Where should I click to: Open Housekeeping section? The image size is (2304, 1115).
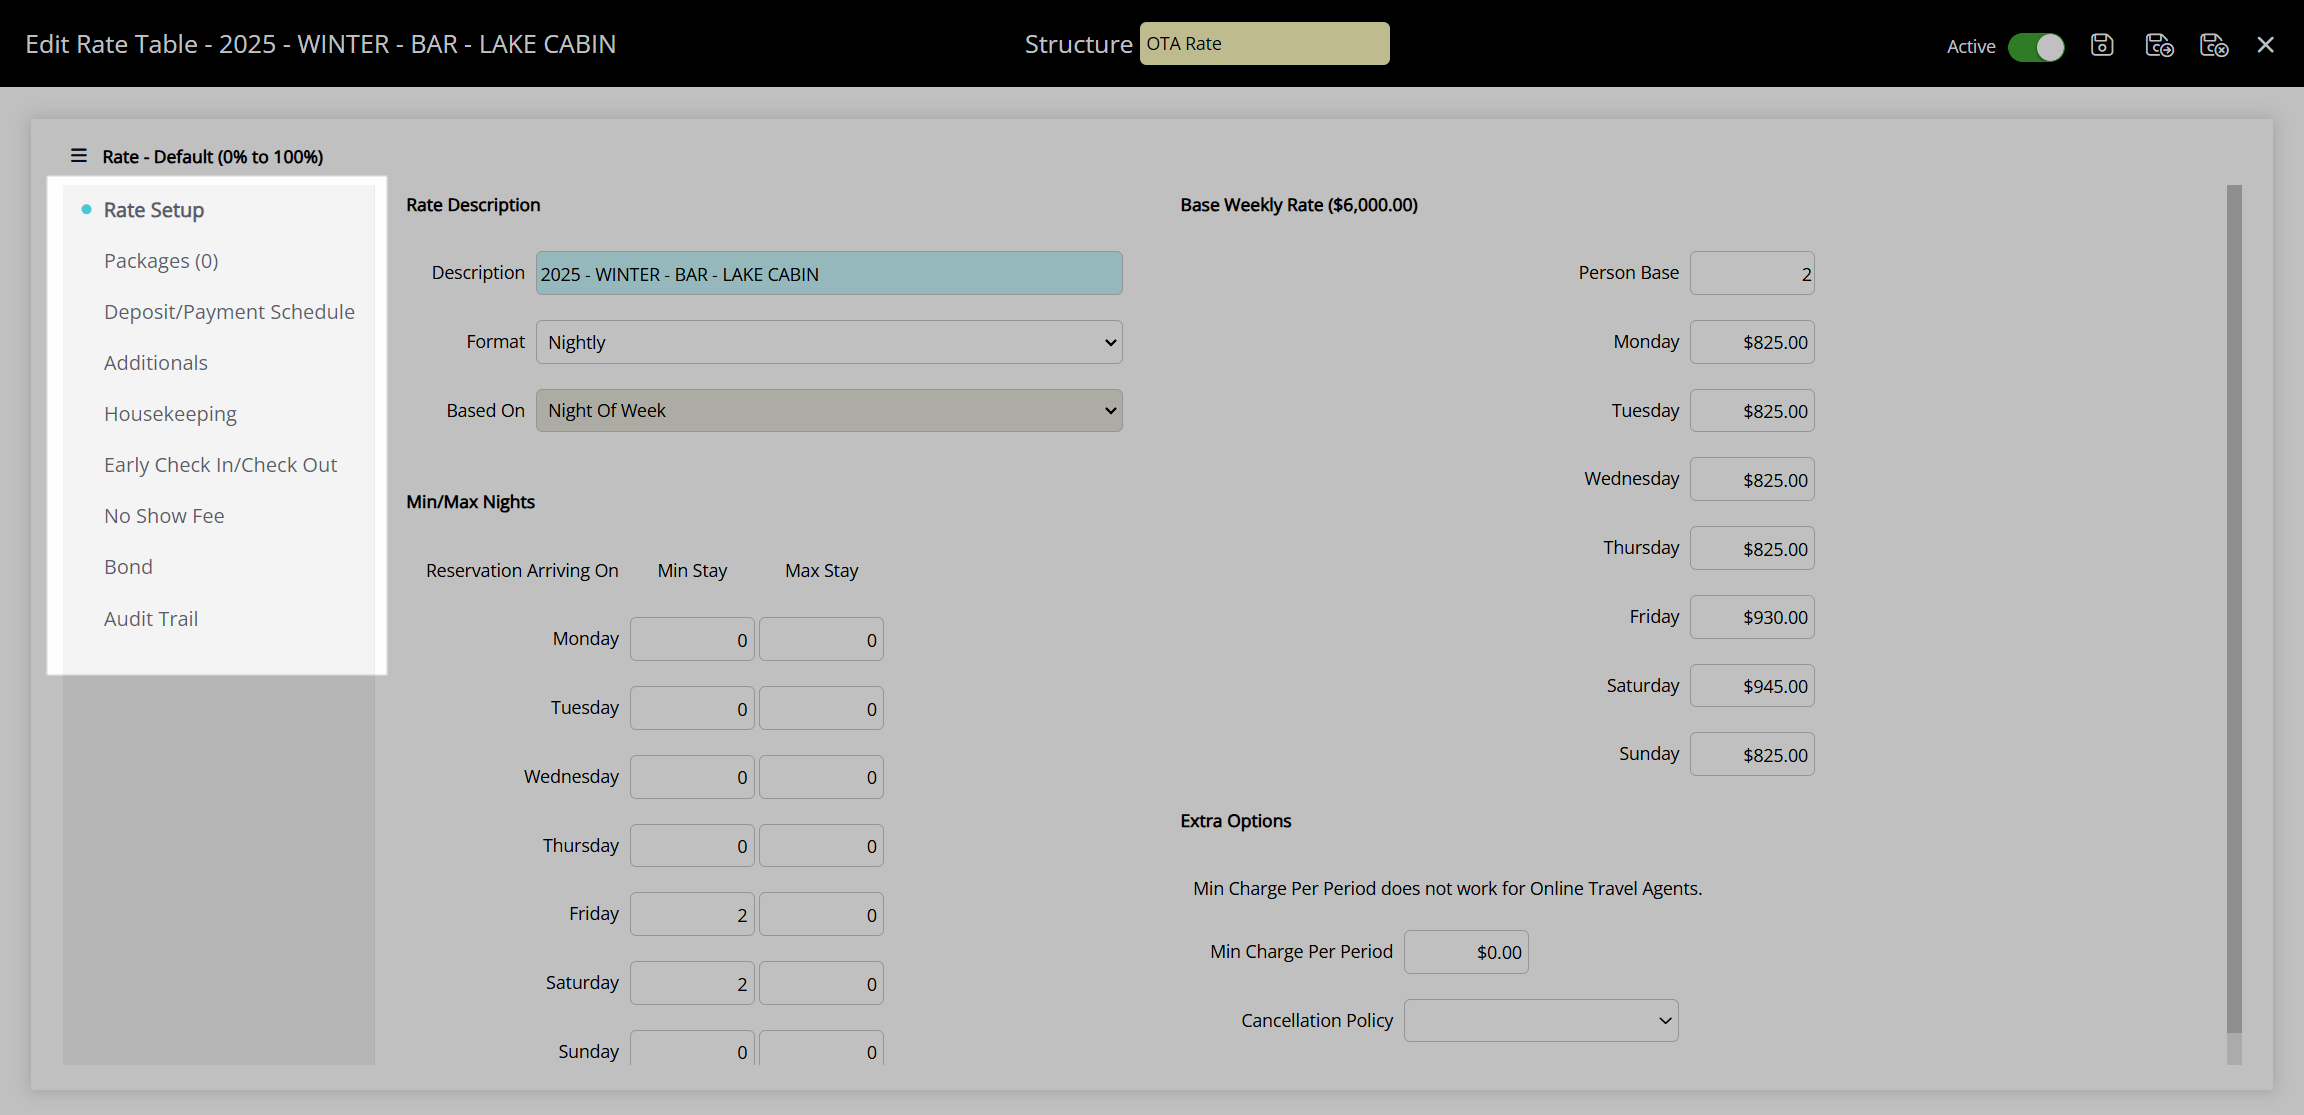170,414
